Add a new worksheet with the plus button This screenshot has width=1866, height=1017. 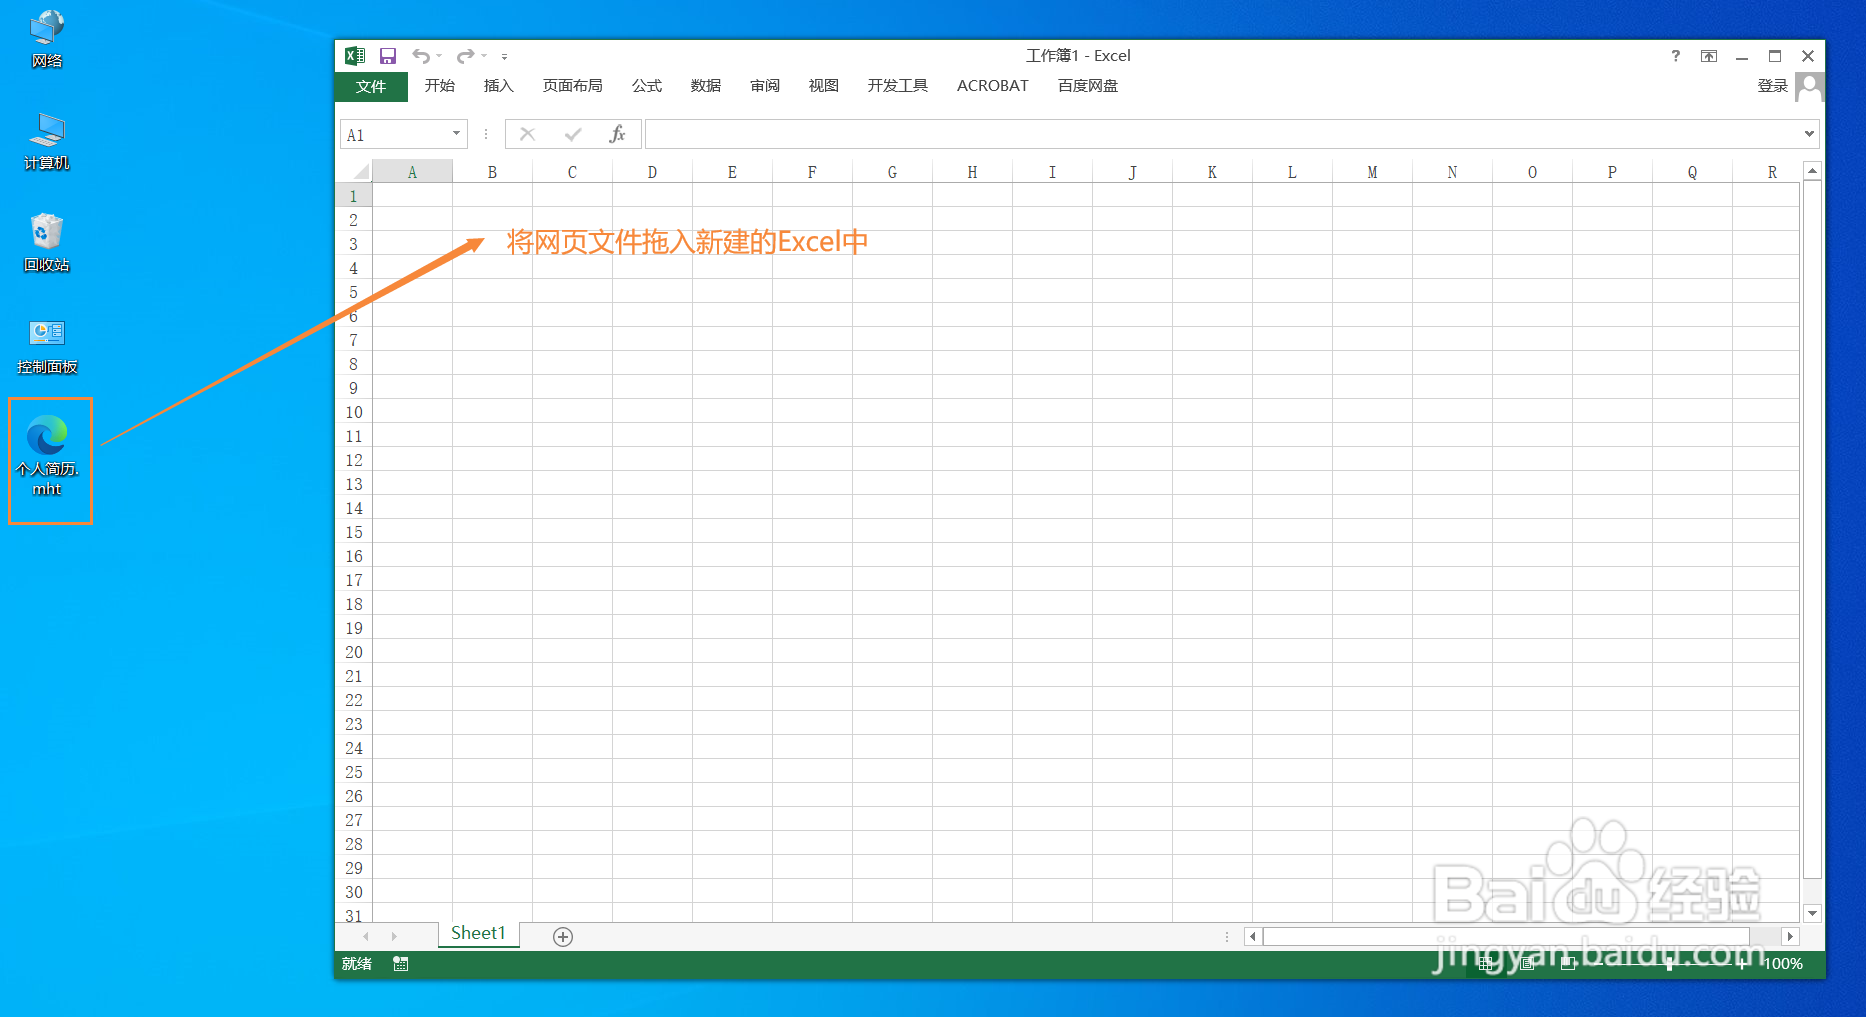point(562,936)
